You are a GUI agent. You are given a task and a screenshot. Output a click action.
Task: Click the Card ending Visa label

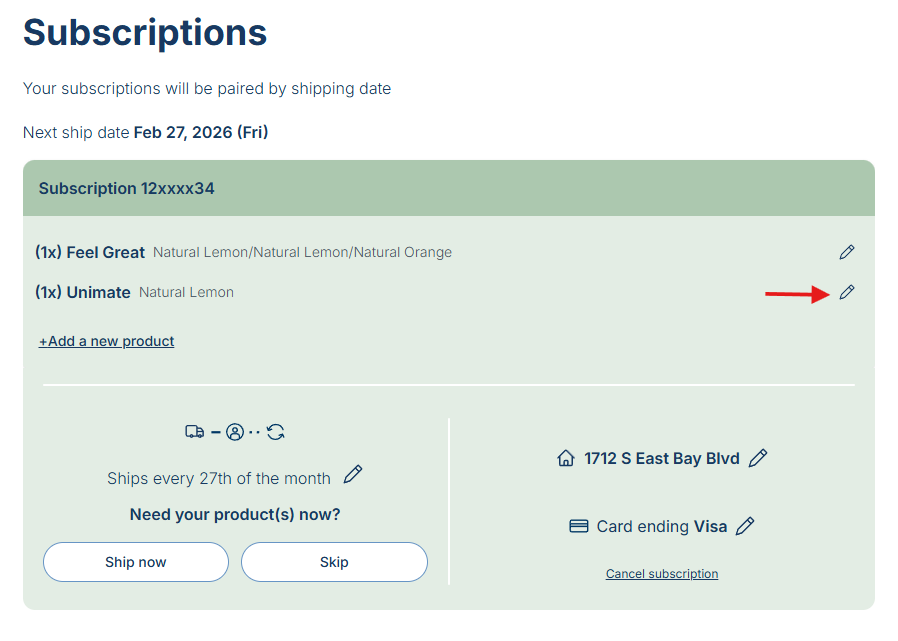click(661, 526)
